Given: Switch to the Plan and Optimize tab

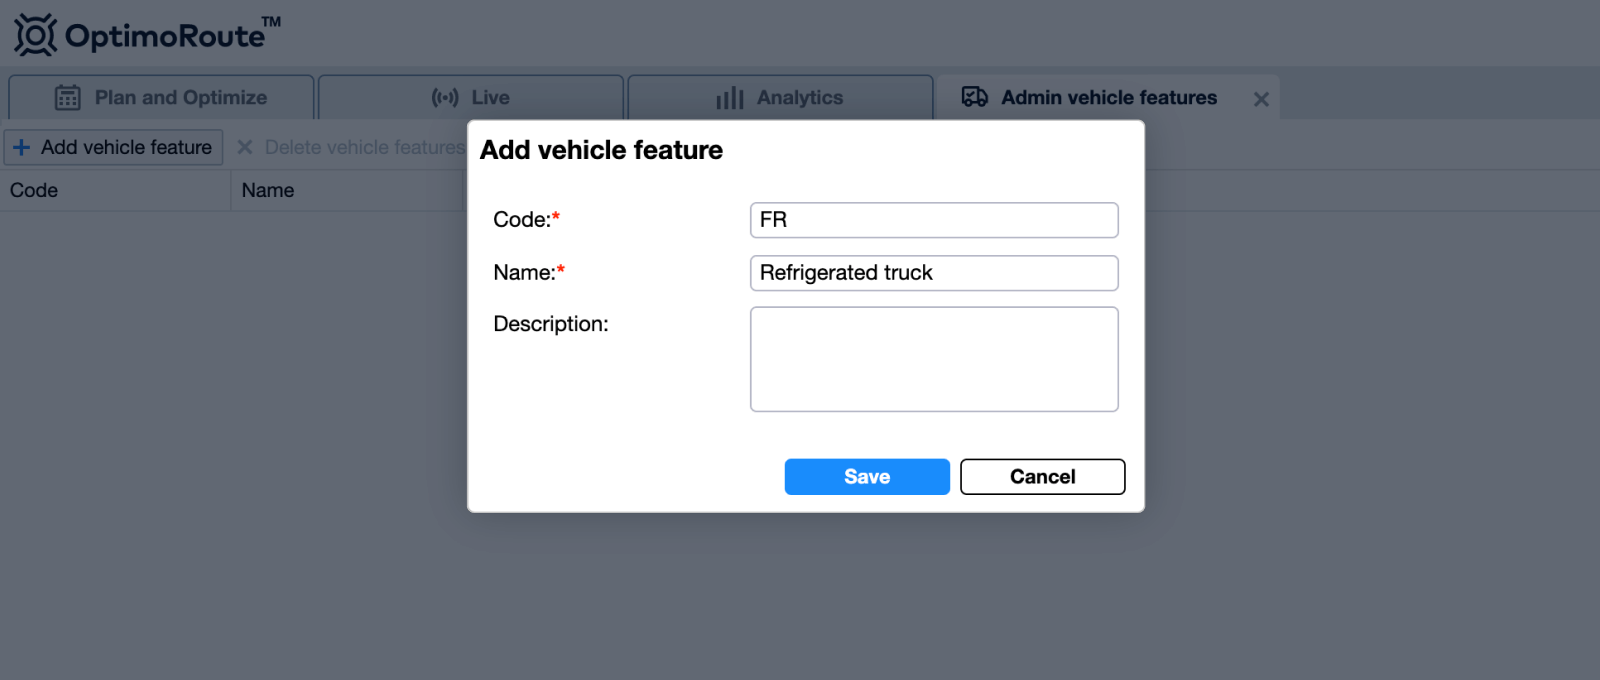Looking at the screenshot, I should [161, 97].
